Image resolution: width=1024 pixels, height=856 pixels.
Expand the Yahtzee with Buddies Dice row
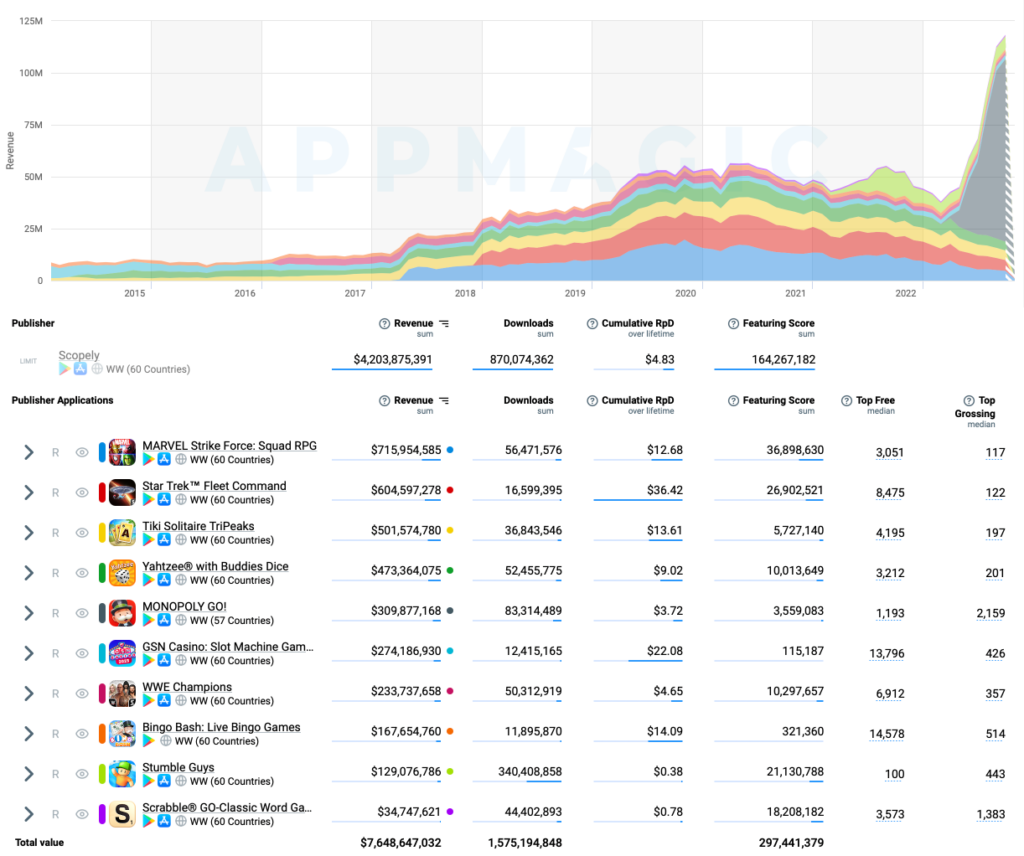pyautogui.click(x=28, y=573)
